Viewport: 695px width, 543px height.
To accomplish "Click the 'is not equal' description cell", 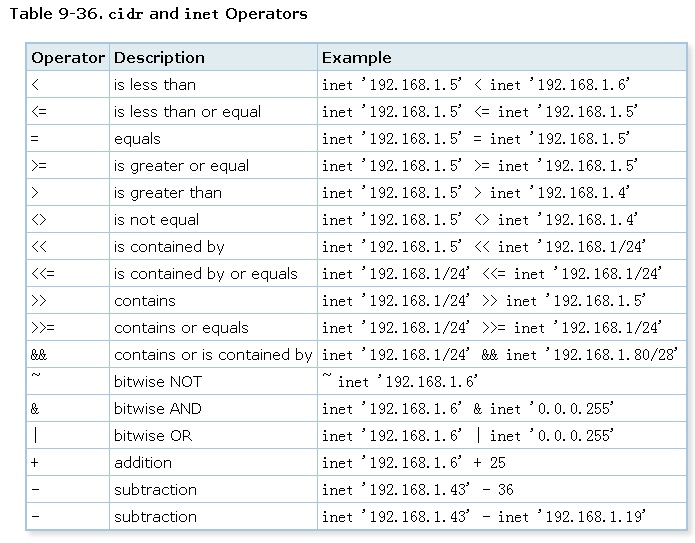I will click(156, 220).
